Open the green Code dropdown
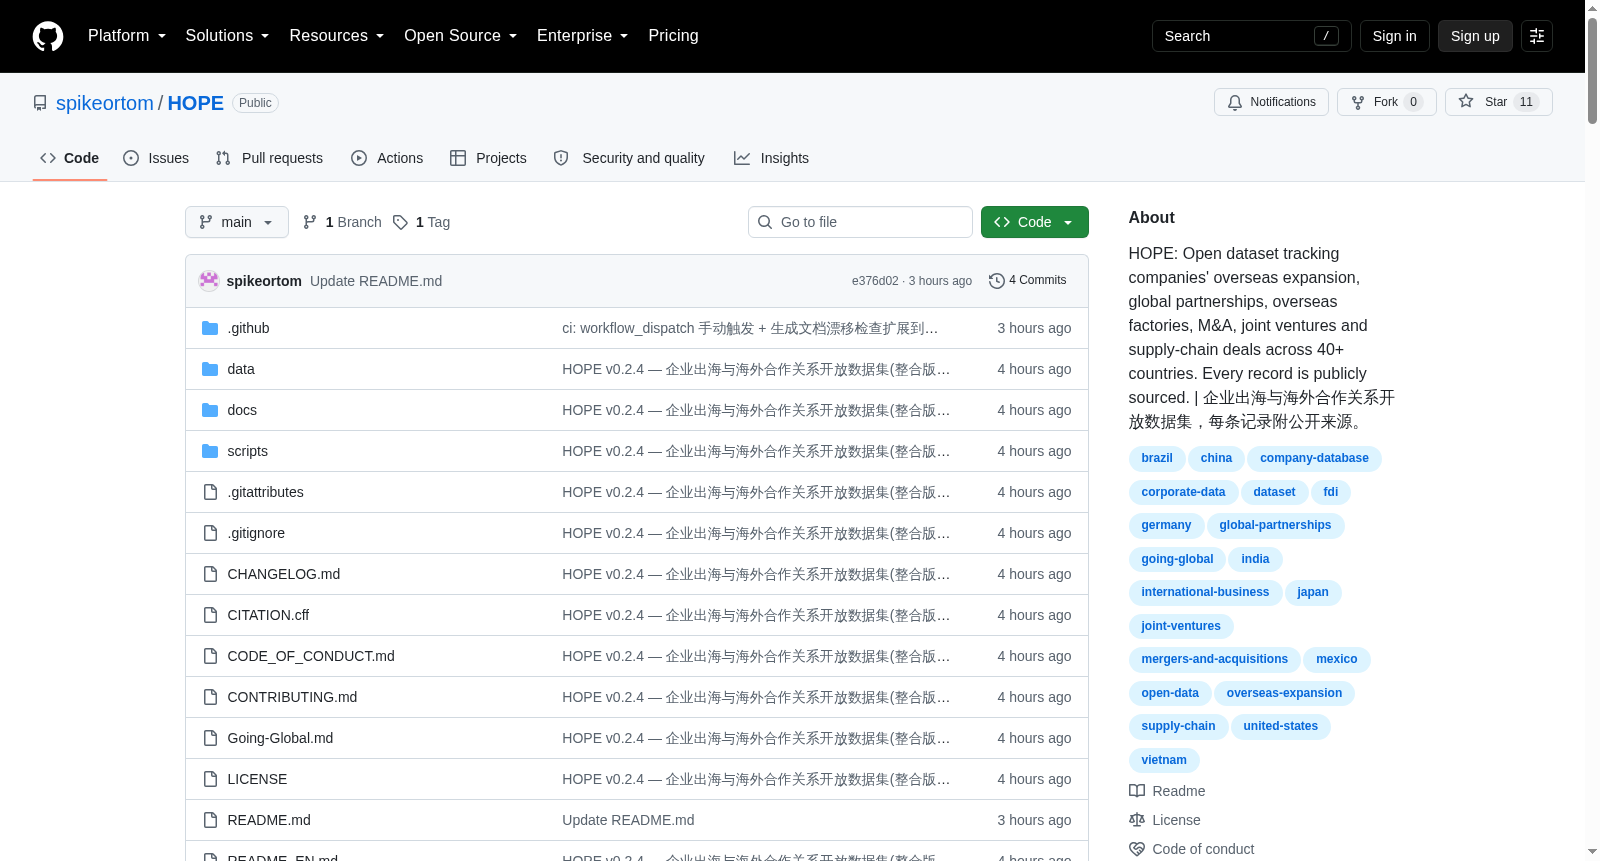Screen dimensions: 1600x861 tap(1035, 222)
